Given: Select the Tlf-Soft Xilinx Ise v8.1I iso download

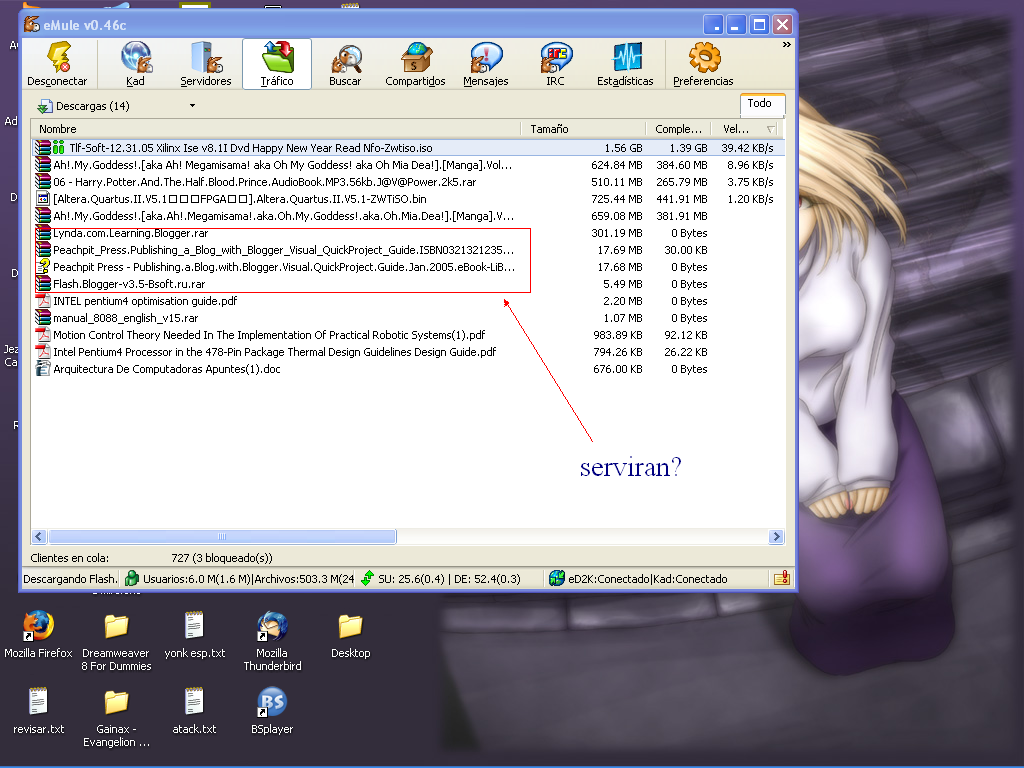Looking at the screenshot, I should coord(408,148).
